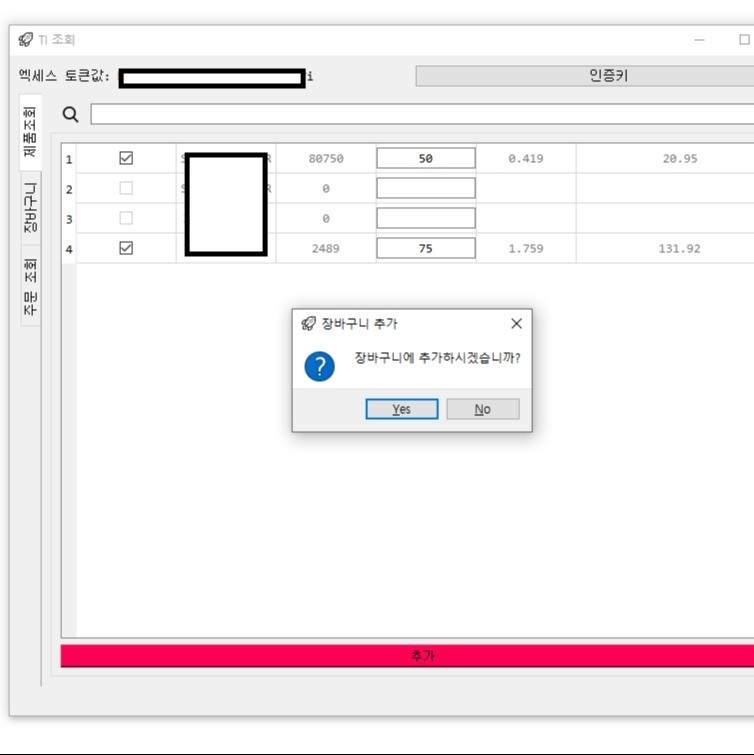Click the quantity field showing 50
The height and width of the screenshot is (755, 754).
pyautogui.click(x=426, y=158)
